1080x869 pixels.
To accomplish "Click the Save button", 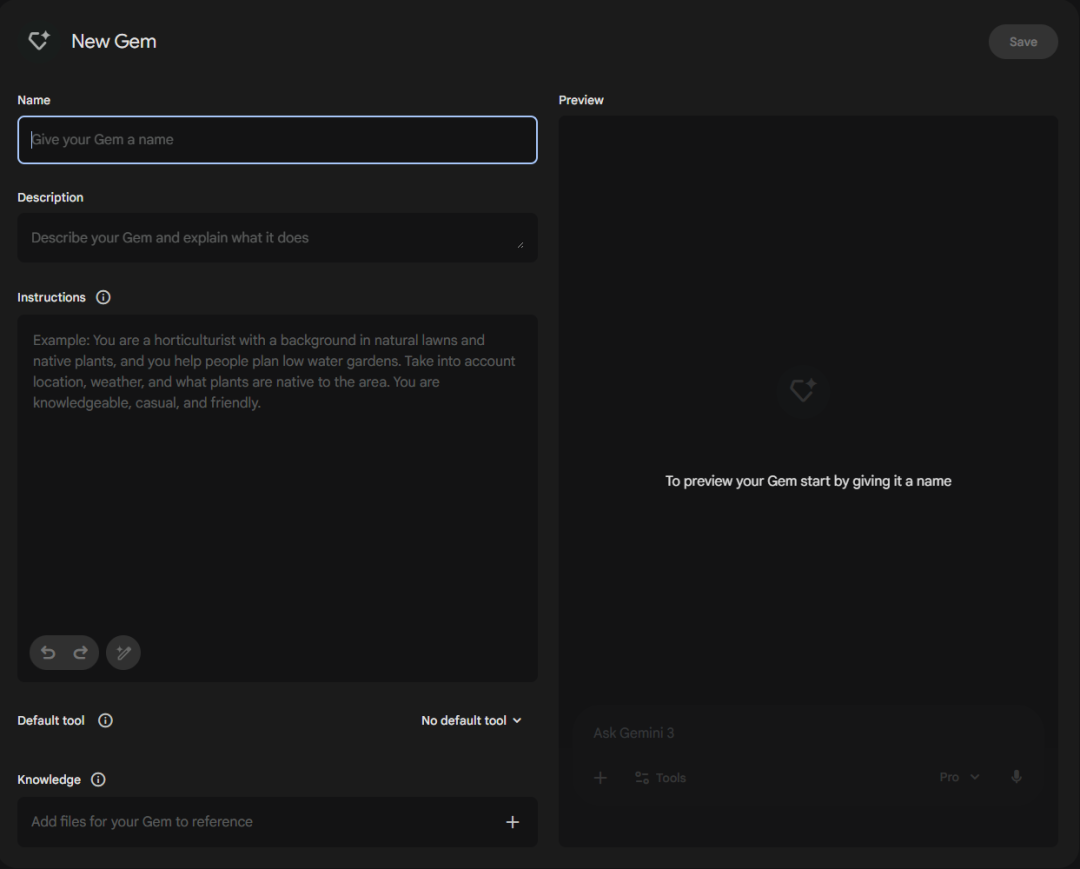I will [1023, 41].
